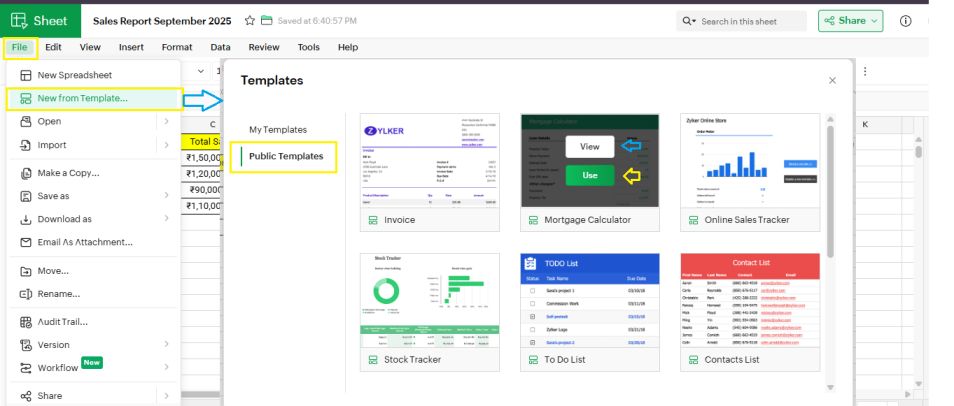Image resolution: width=954 pixels, height=406 pixels.
Task: Click the search magnifier icon
Action: (x=686, y=21)
